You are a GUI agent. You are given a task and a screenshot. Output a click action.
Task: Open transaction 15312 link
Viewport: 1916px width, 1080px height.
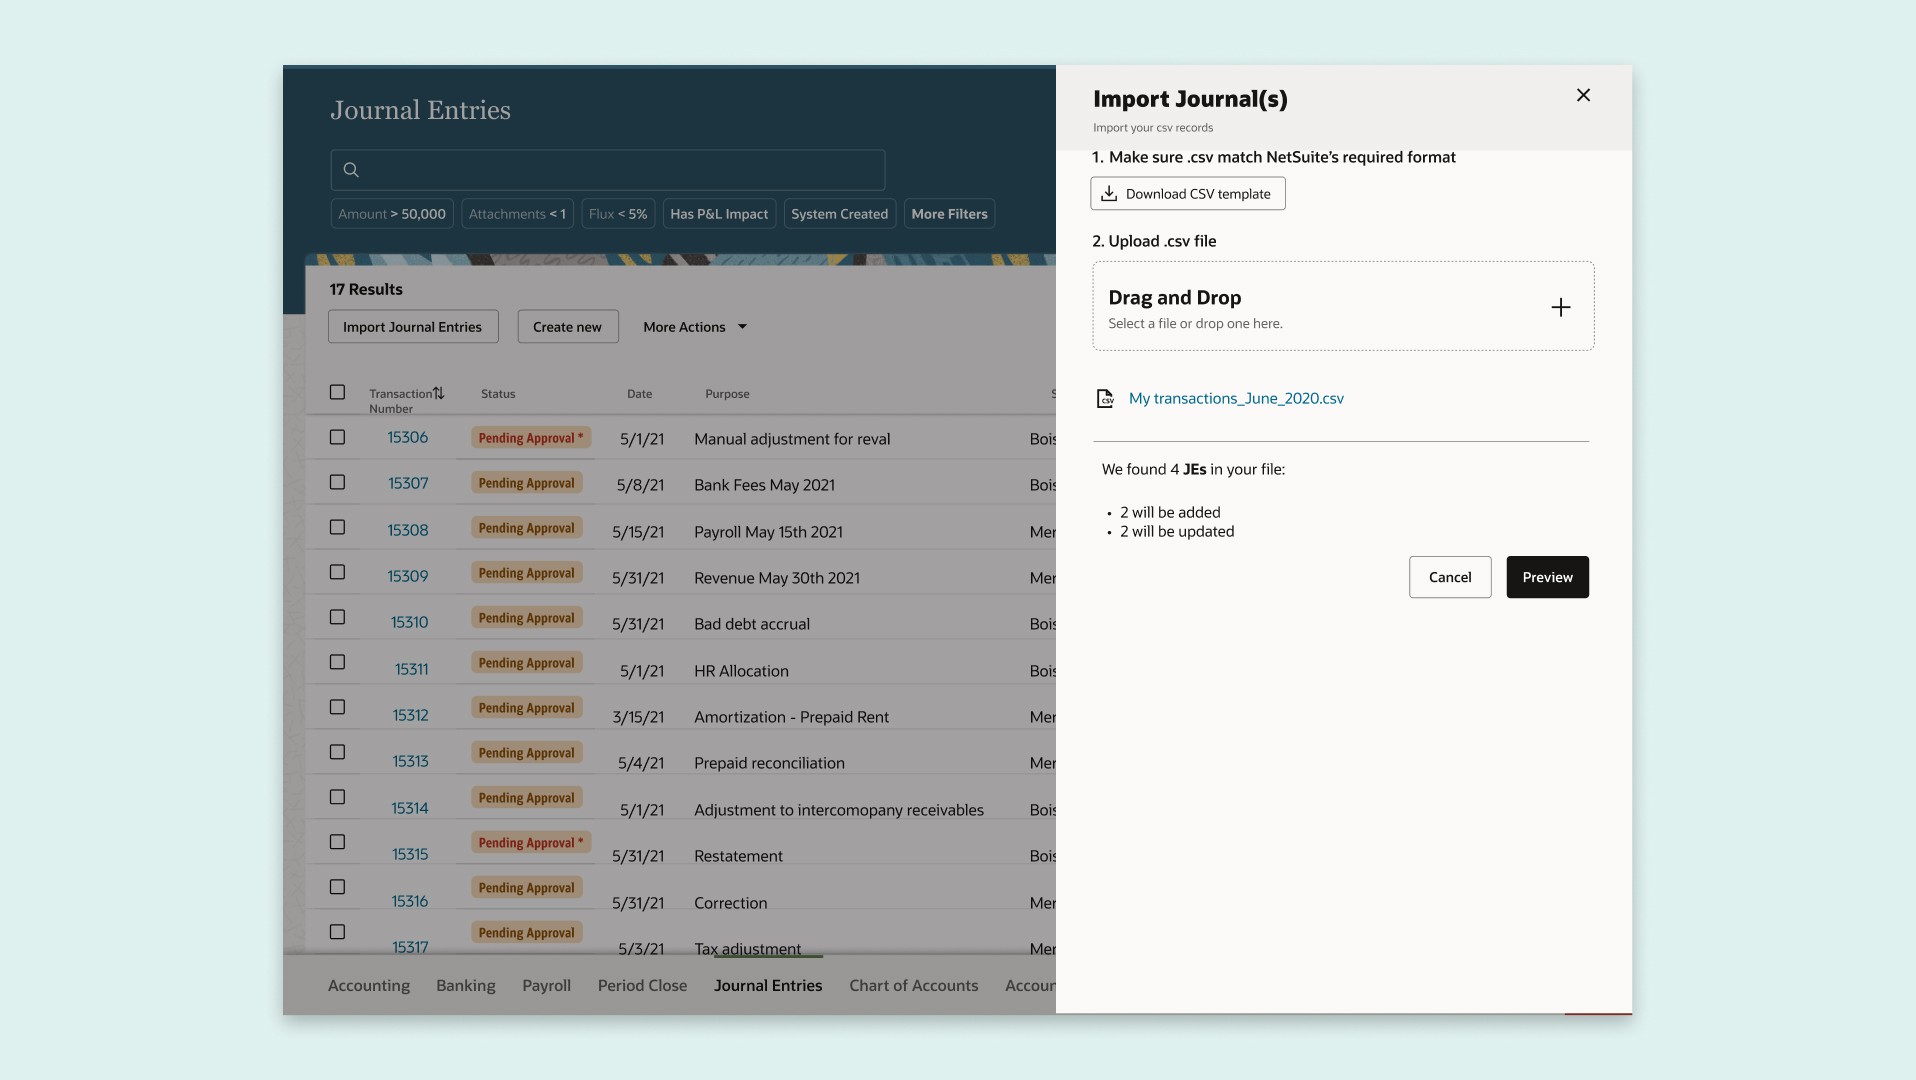click(410, 715)
